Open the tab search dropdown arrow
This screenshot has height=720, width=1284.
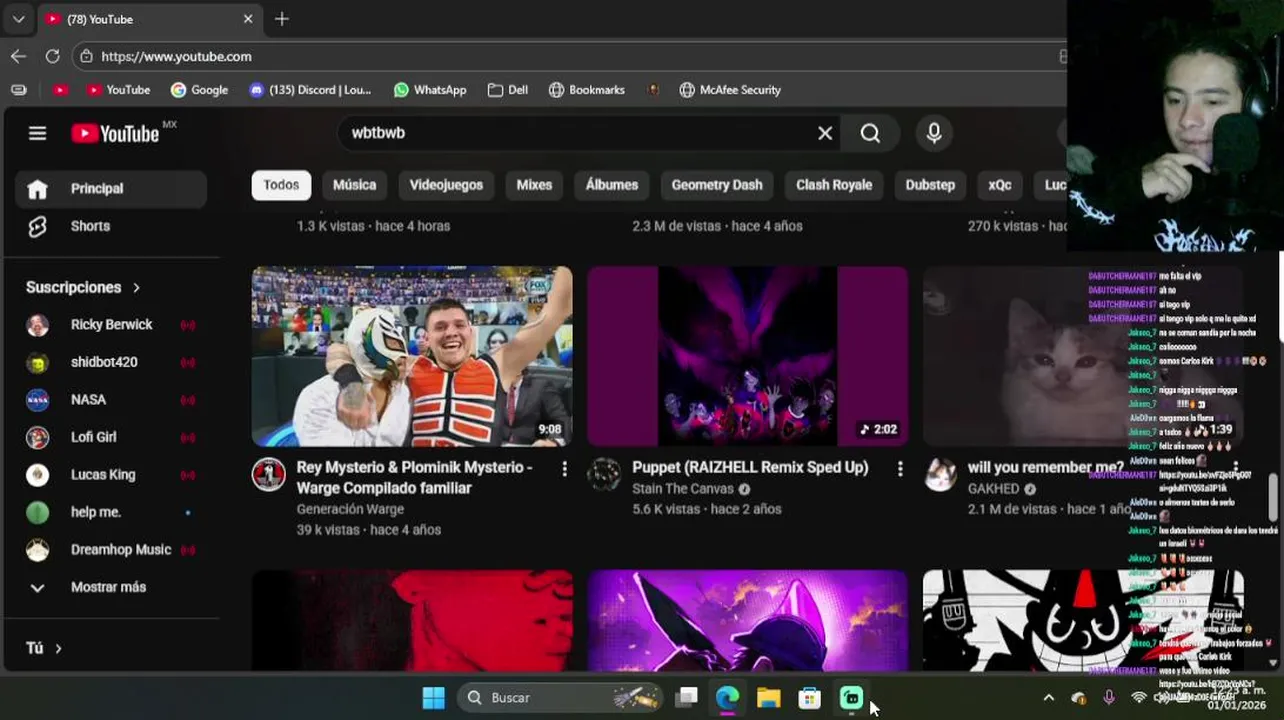pos(18,19)
